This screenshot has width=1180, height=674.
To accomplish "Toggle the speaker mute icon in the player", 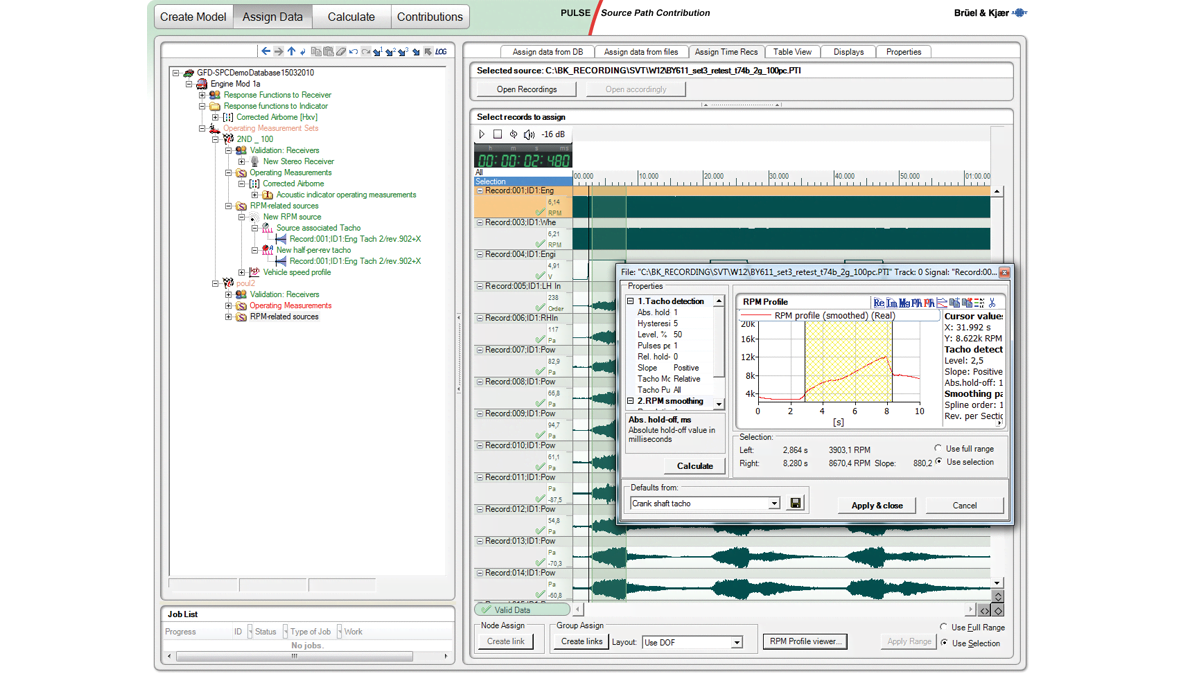I will (529, 133).
